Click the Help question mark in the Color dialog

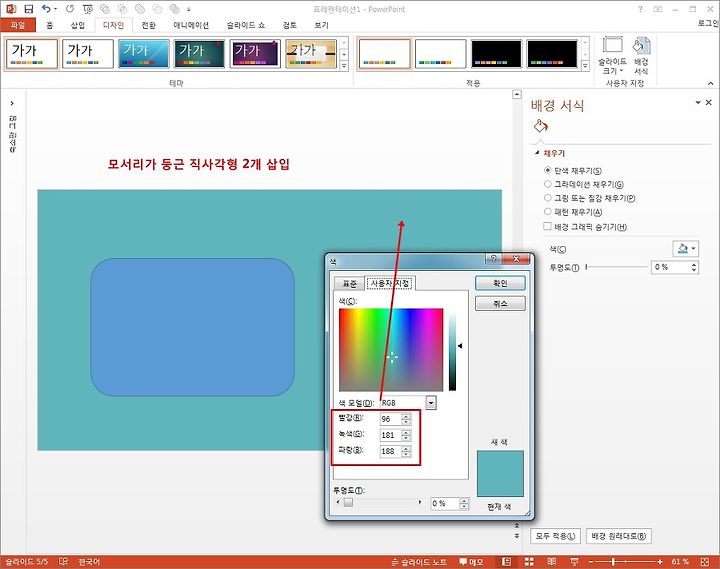pyautogui.click(x=493, y=259)
